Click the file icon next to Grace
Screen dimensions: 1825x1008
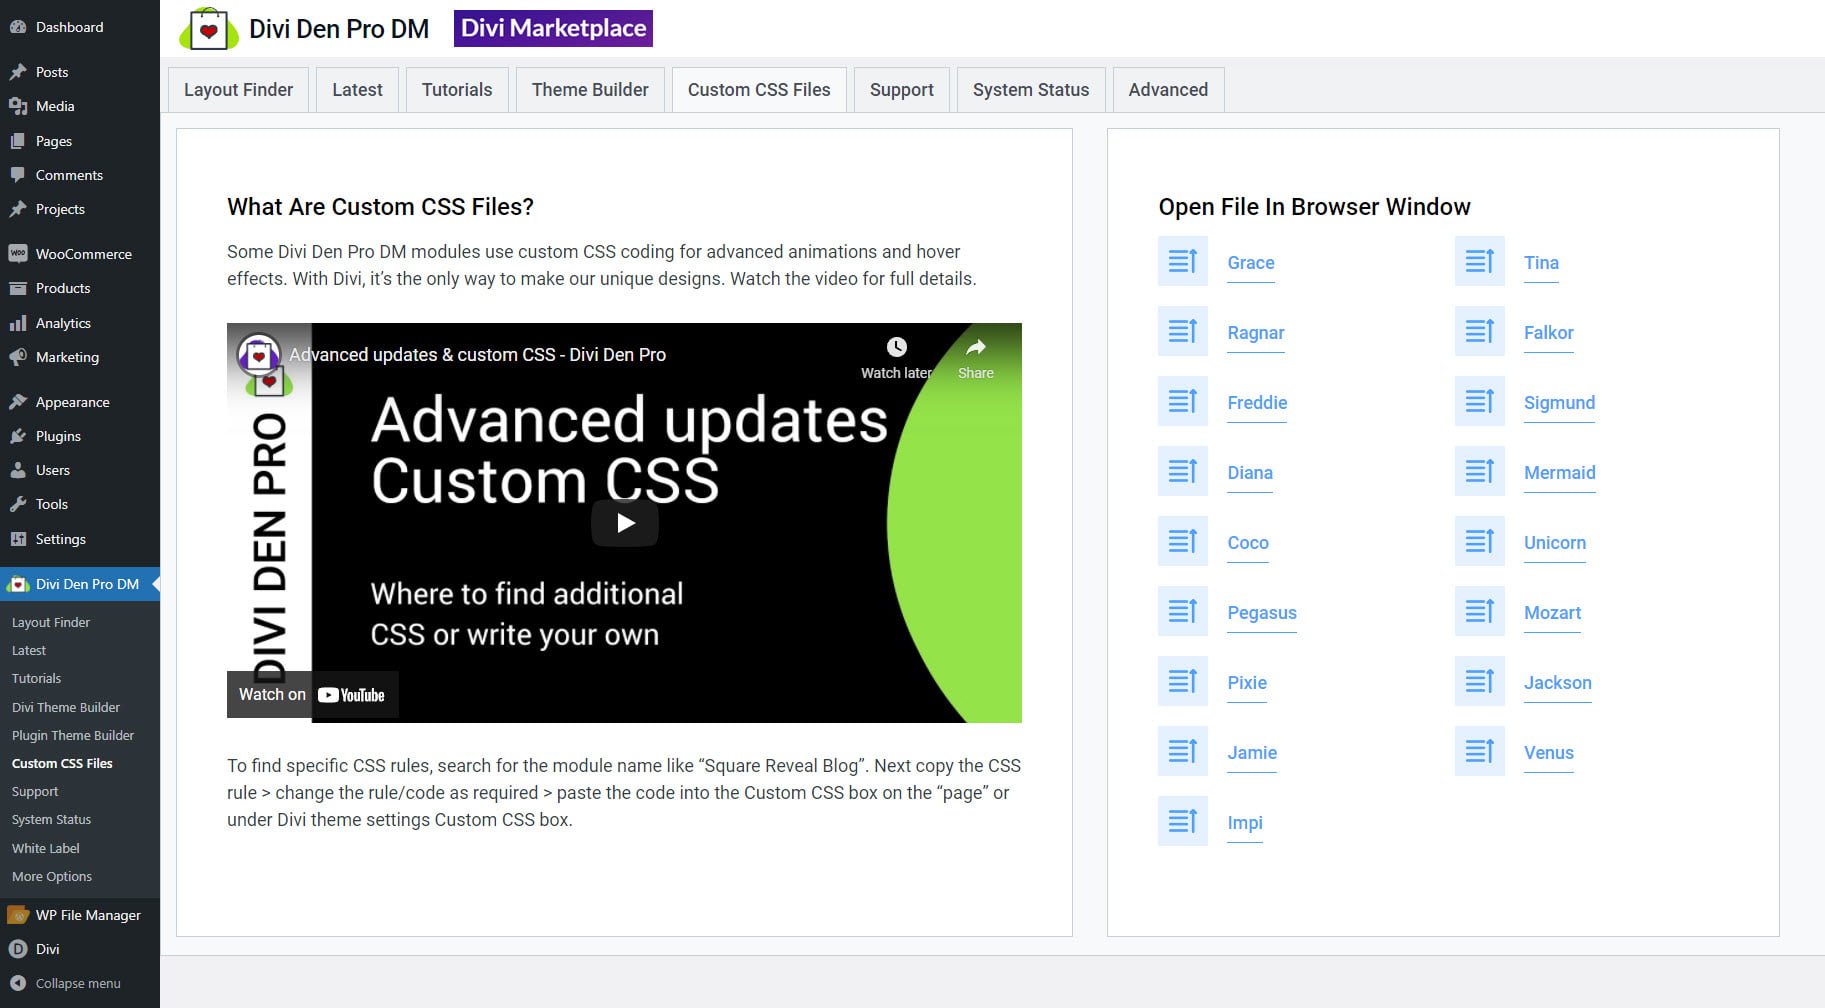click(x=1182, y=262)
